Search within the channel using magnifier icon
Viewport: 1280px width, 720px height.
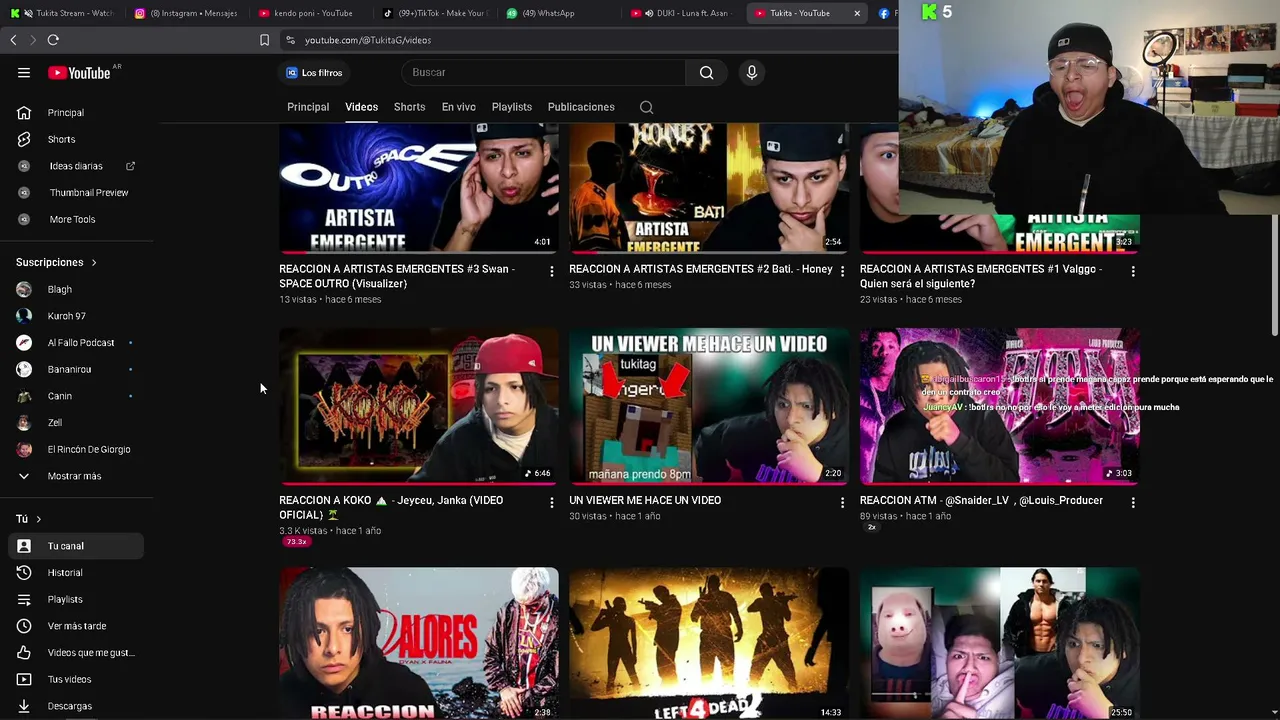pyautogui.click(x=647, y=107)
